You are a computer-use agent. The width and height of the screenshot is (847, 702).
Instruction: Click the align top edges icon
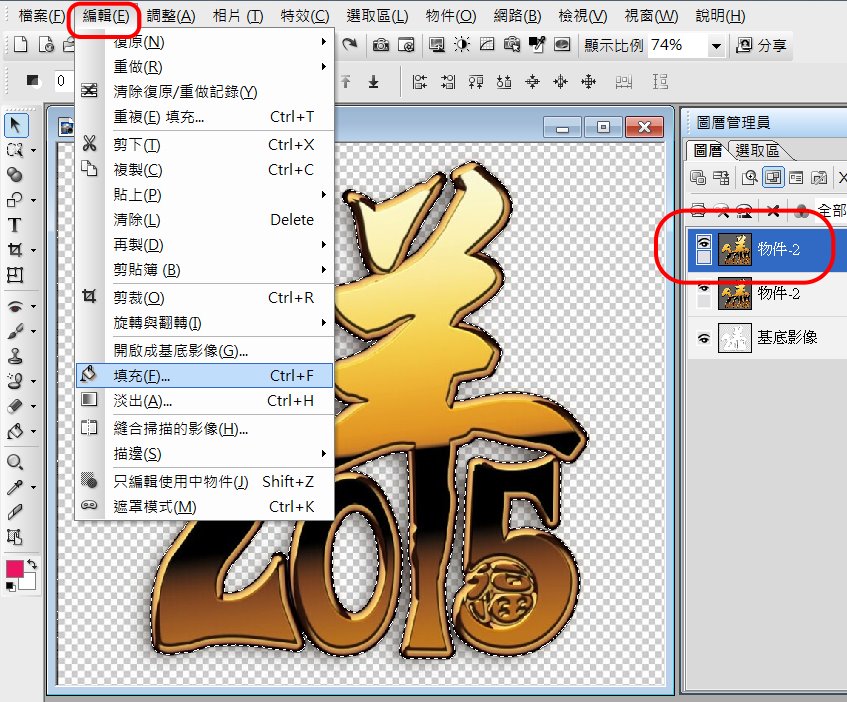pos(476,82)
